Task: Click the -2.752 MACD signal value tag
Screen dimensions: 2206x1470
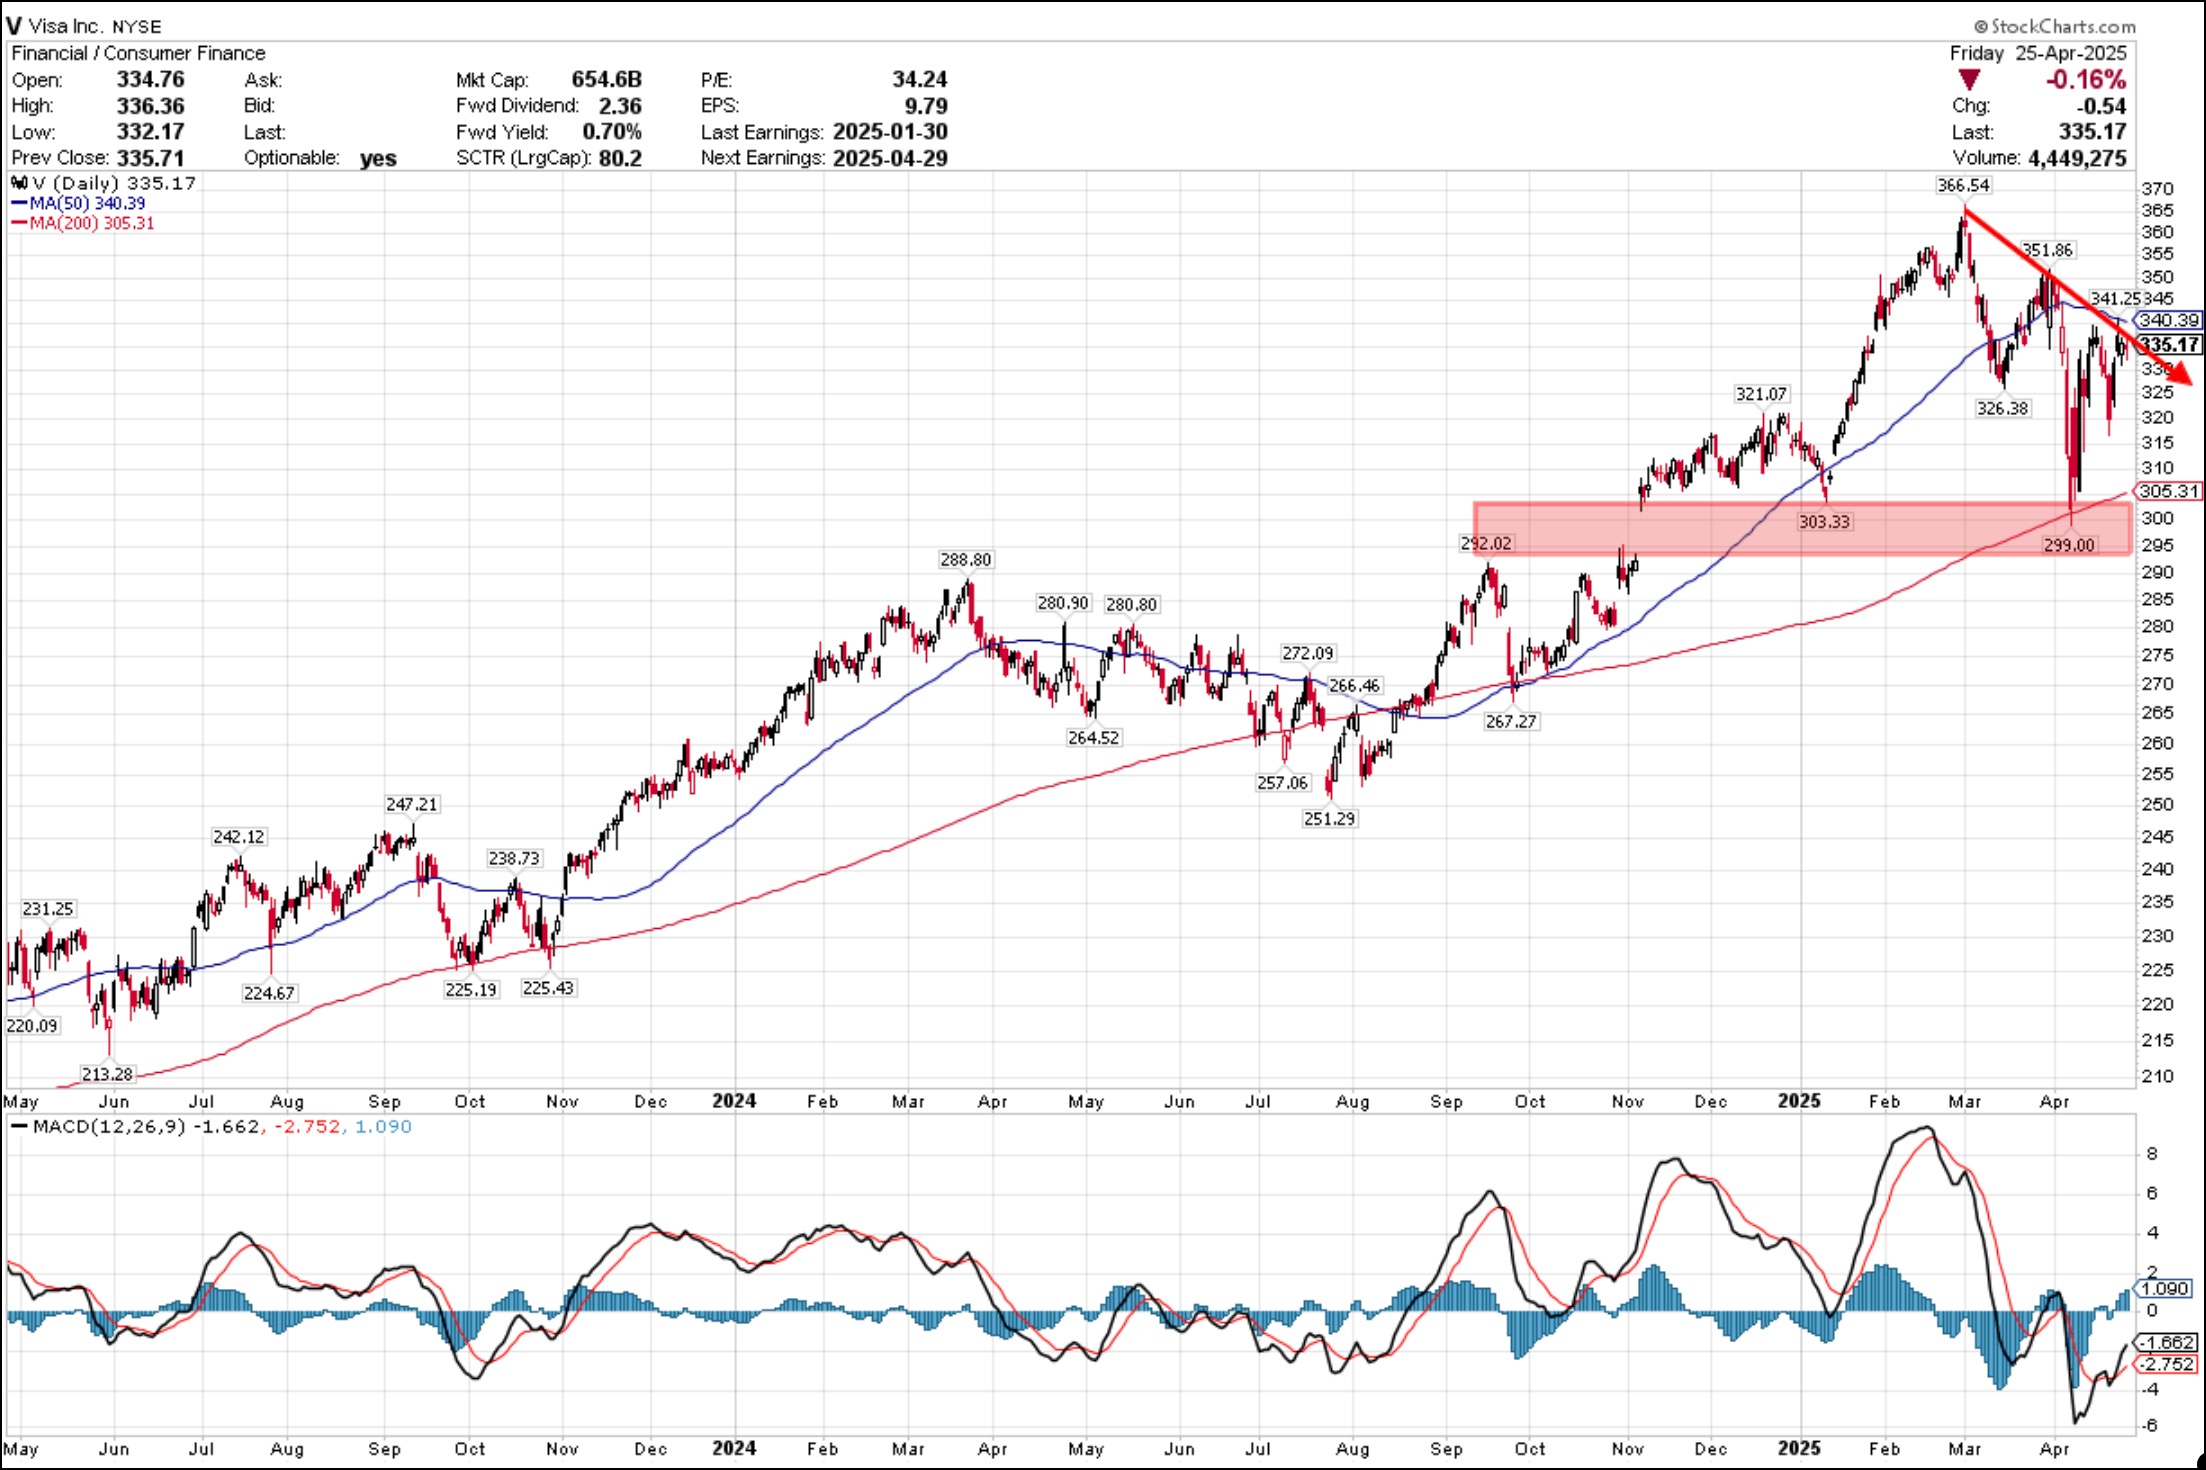Action: (x=2166, y=1364)
